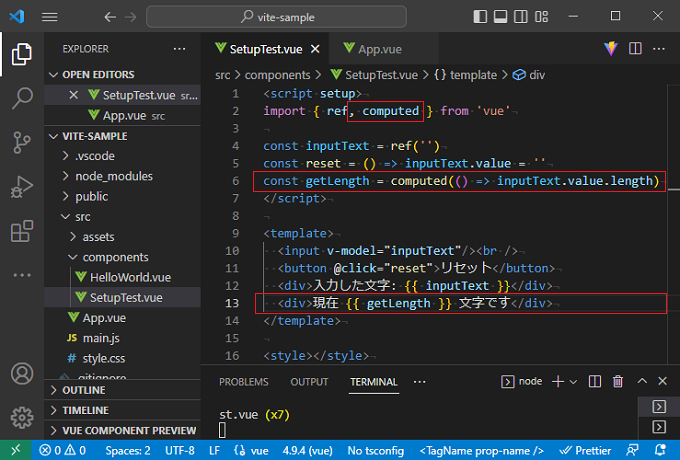Open the Explorer view in activity bar
Screen dimensions: 680x460
pyautogui.click(x=22, y=54)
